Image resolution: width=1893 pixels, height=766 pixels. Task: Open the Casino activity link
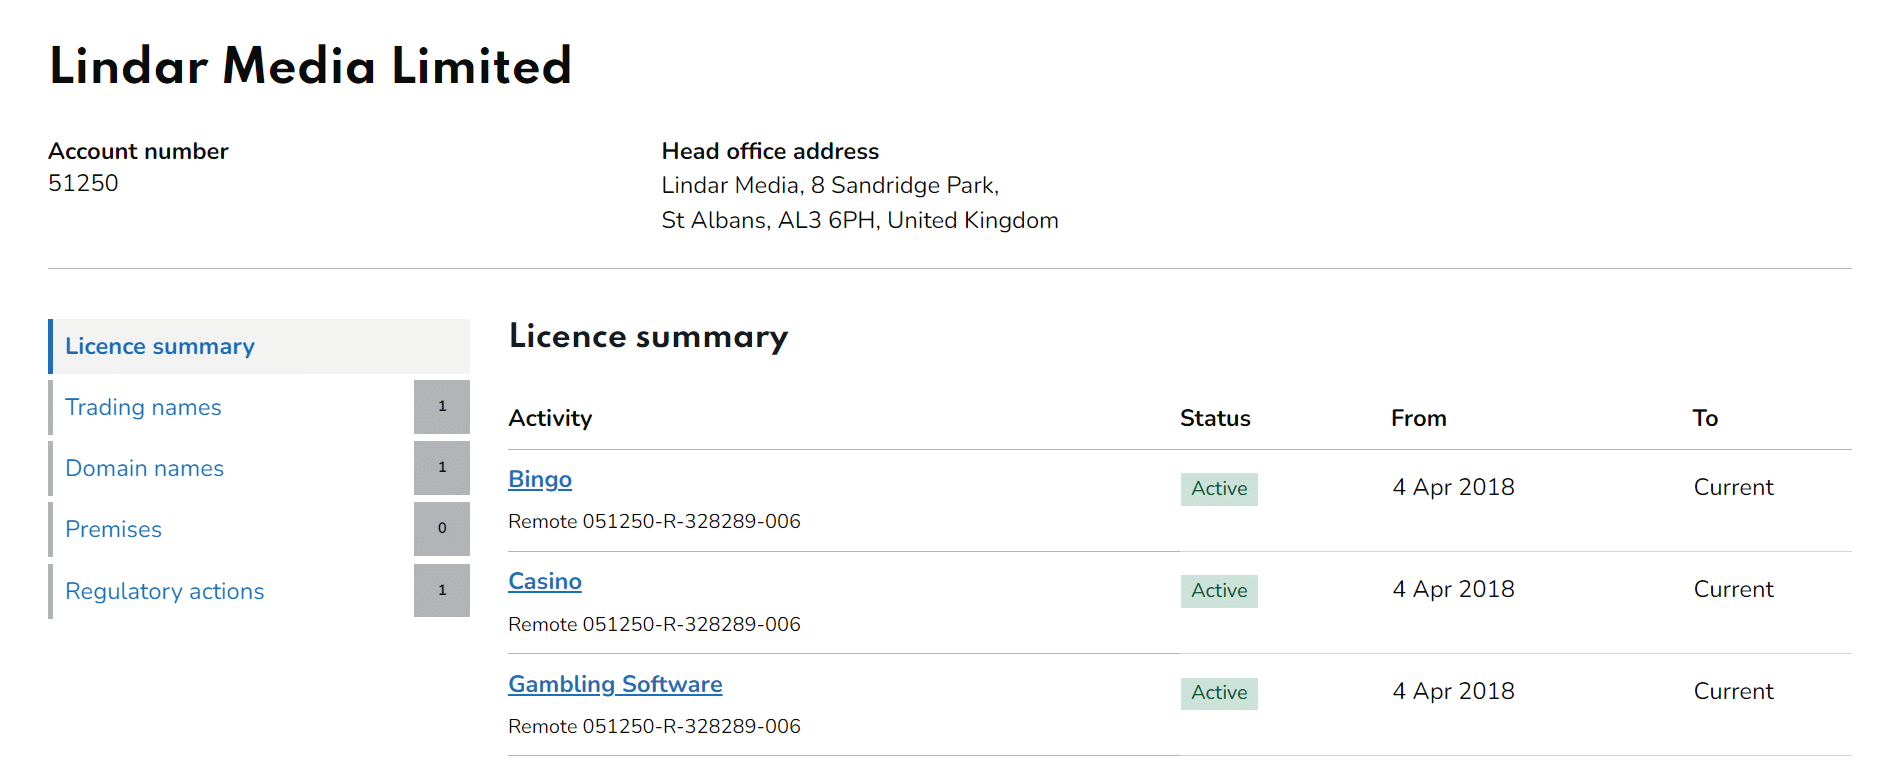click(545, 581)
